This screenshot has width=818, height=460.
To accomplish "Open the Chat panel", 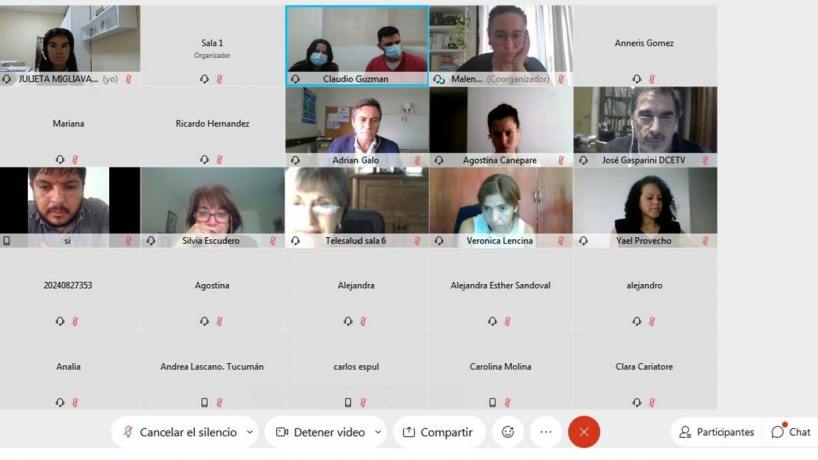I will pyautogui.click(x=791, y=432).
